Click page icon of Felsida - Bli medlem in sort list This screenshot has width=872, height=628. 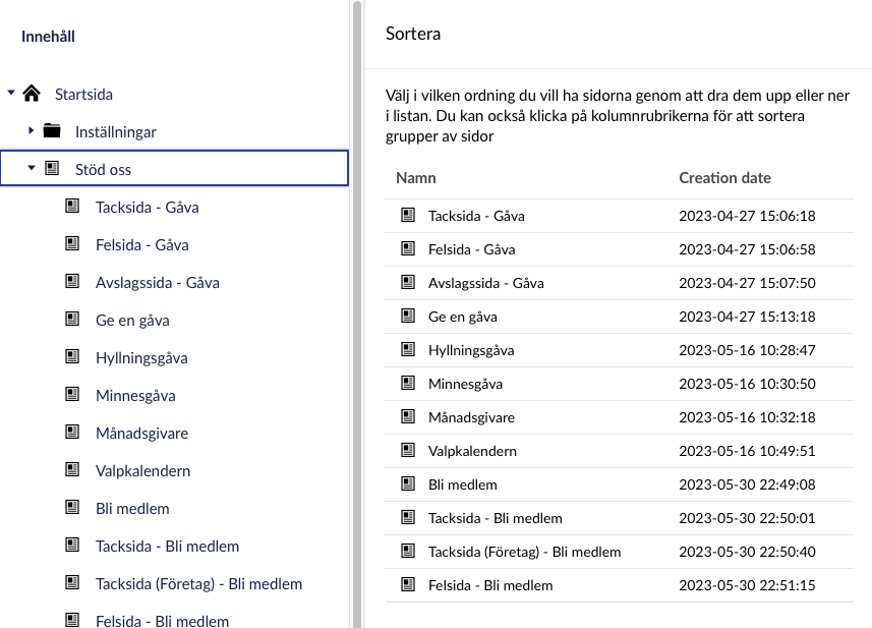(408, 585)
